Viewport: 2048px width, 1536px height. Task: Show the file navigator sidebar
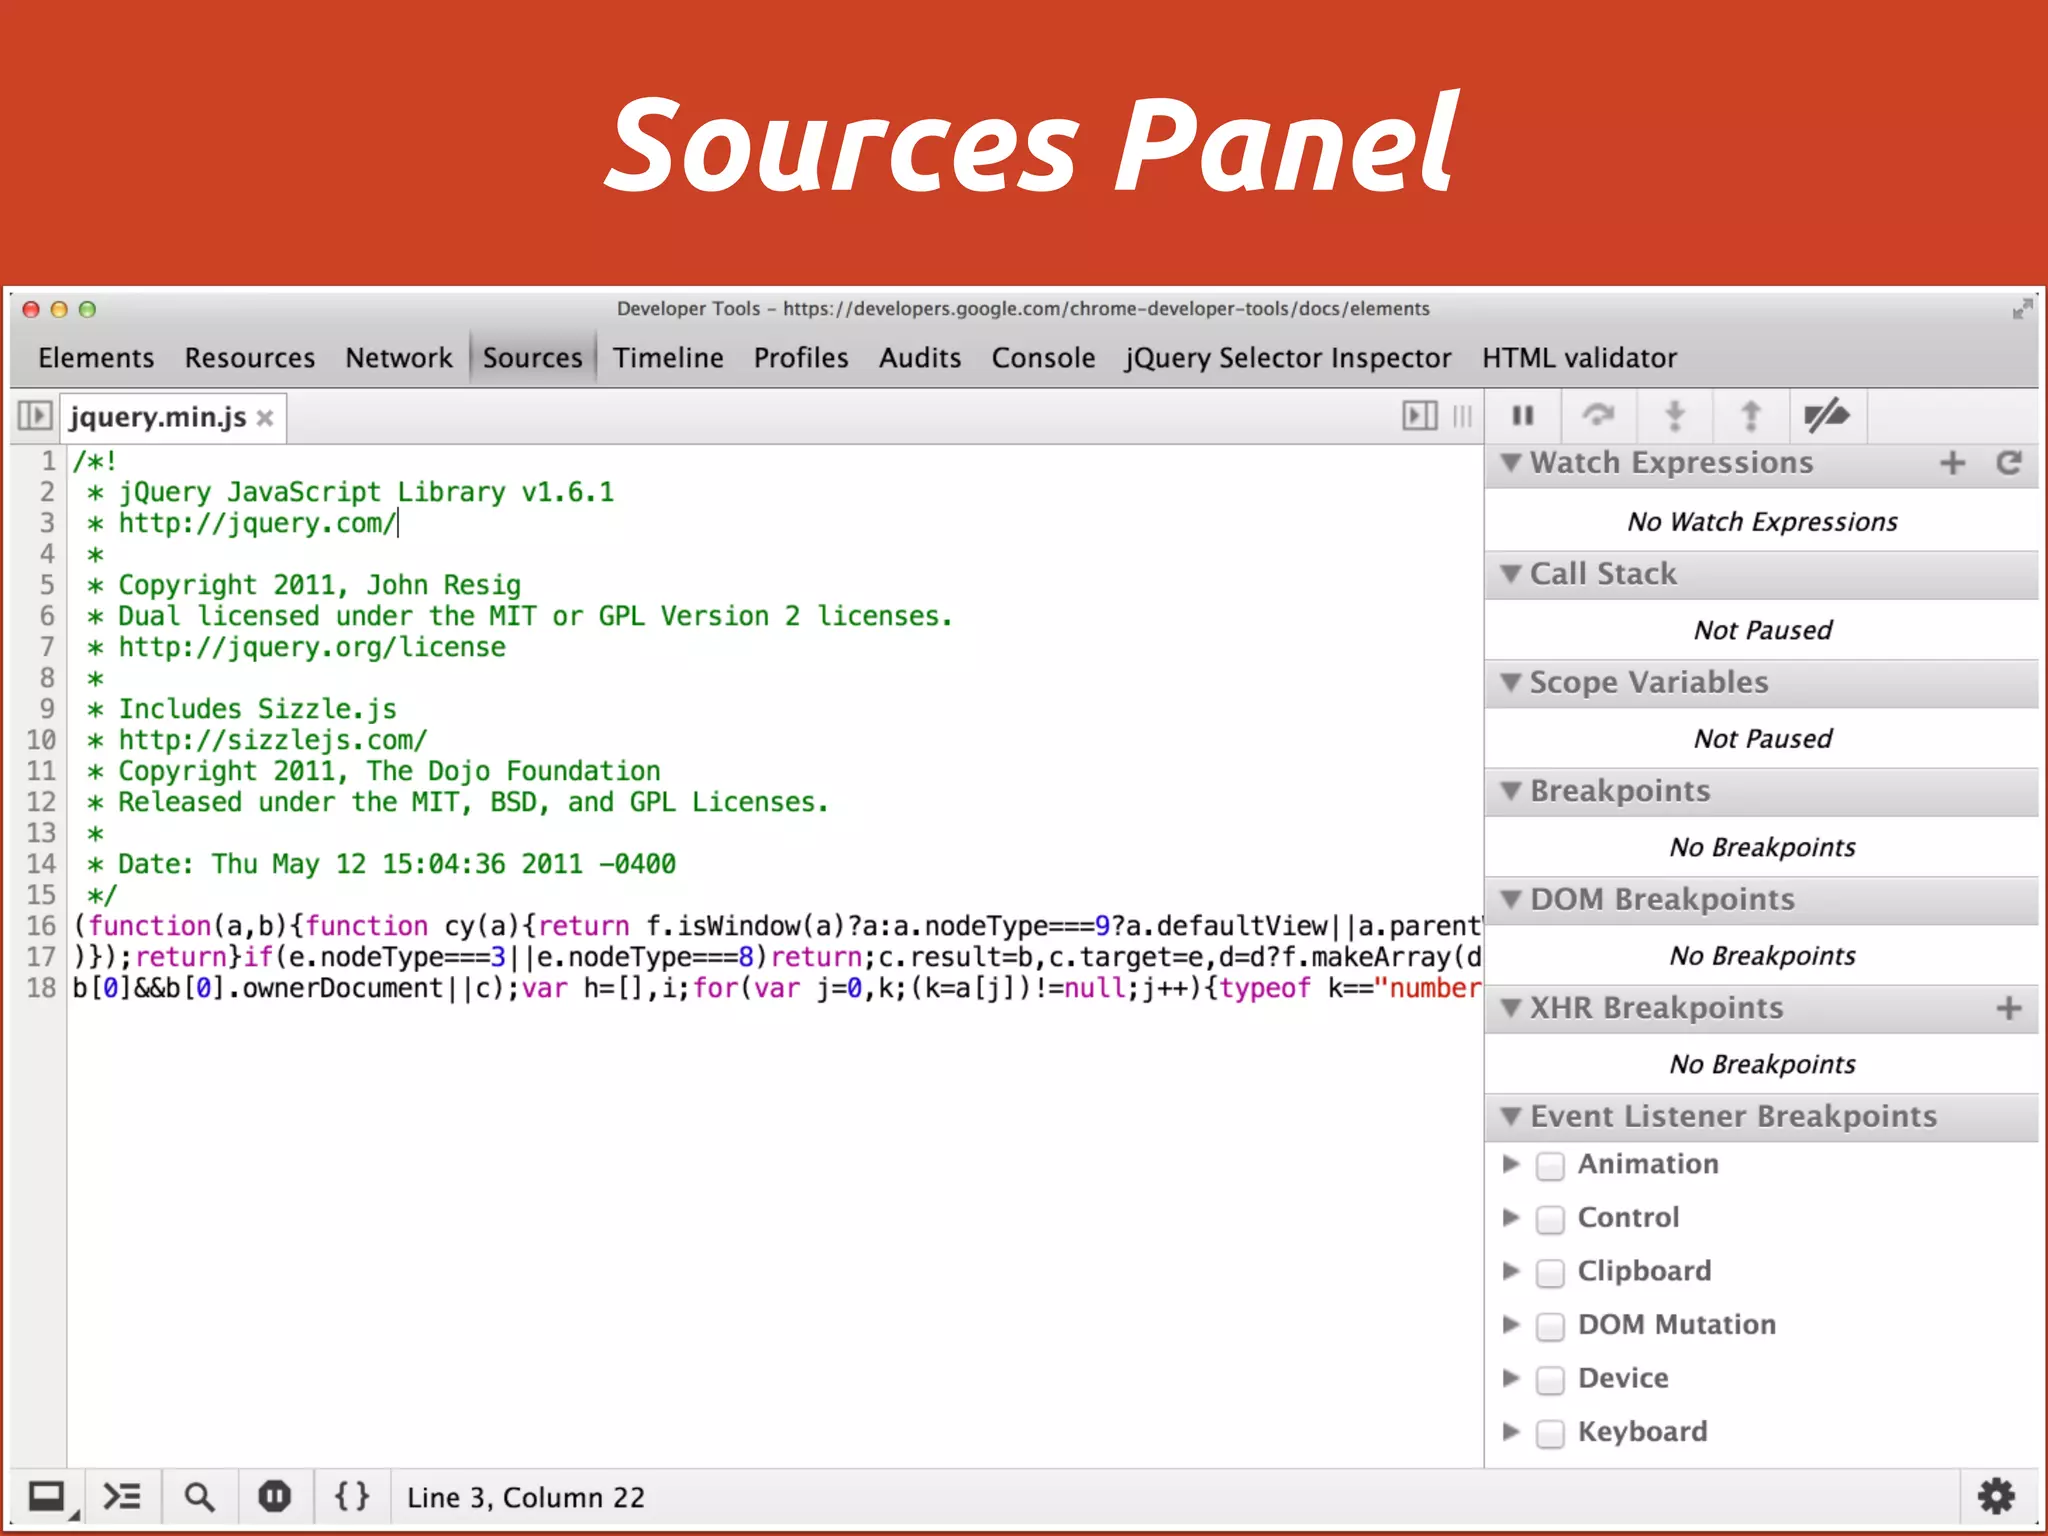(x=34, y=415)
